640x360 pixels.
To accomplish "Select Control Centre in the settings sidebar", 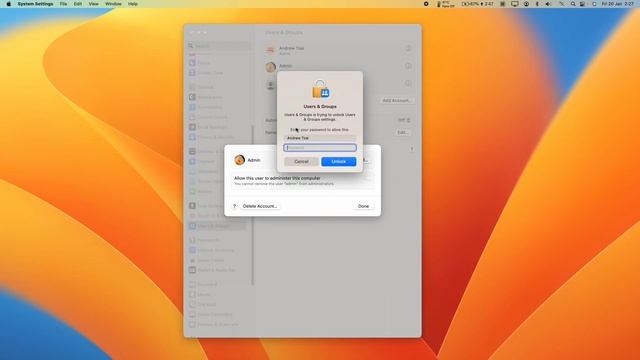I will (208, 117).
